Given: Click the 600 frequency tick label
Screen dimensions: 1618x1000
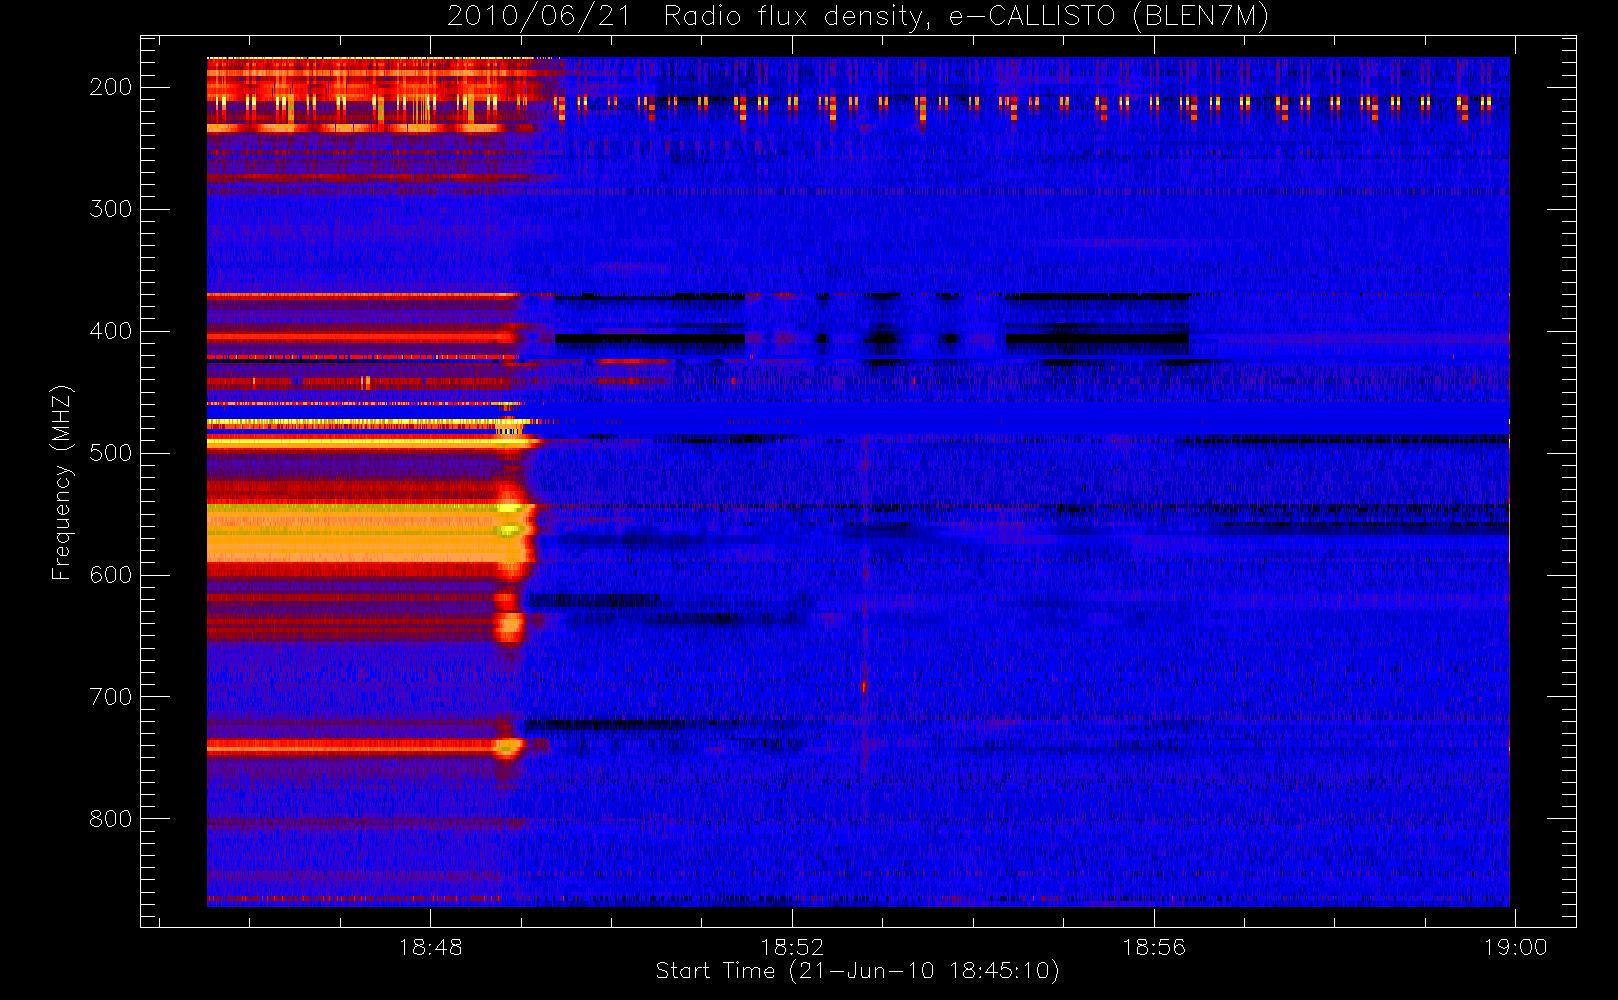Looking at the screenshot, I should tap(111, 575).
